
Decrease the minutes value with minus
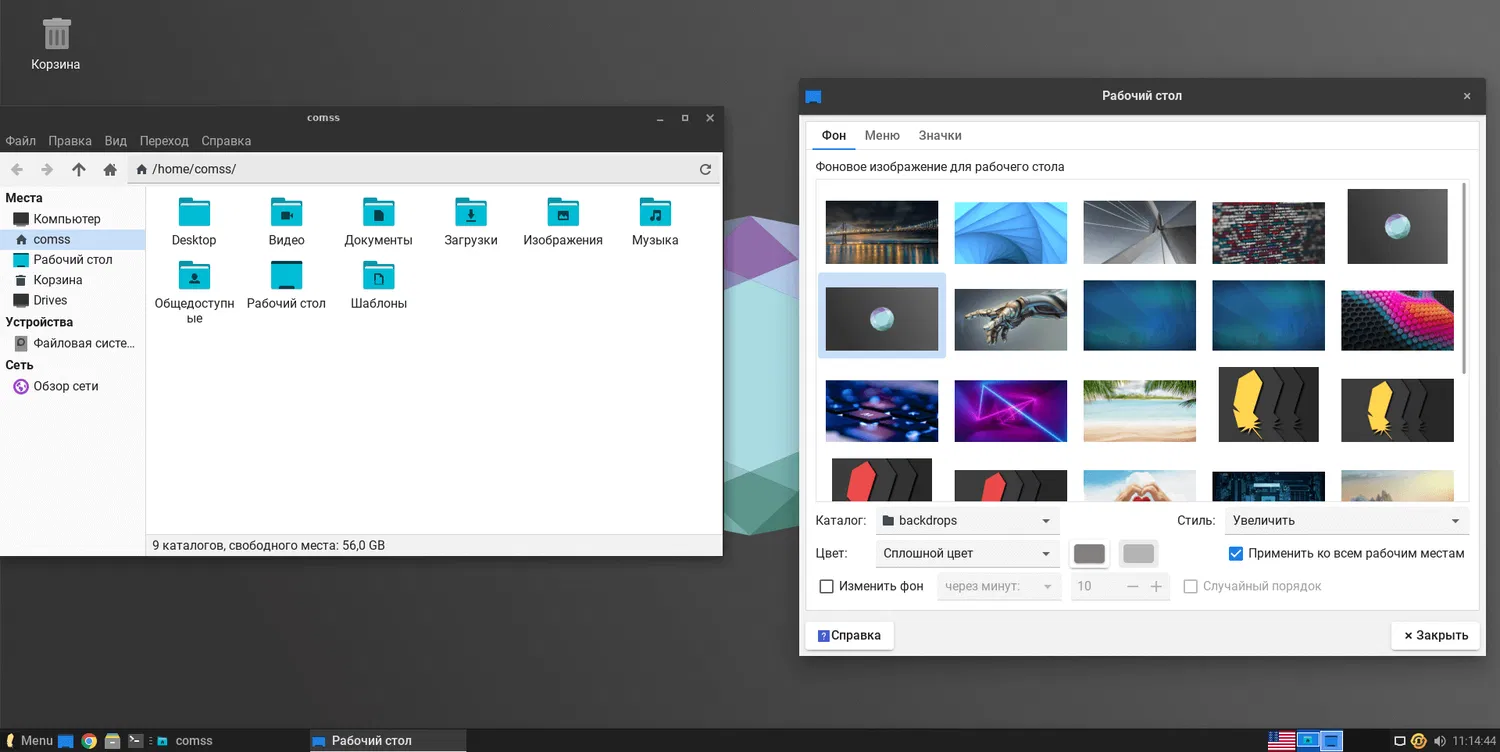pos(1133,586)
